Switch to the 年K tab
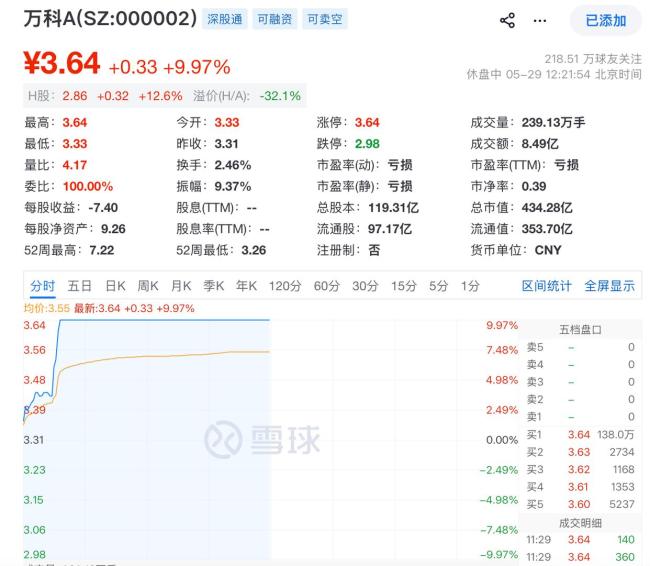 (x=246, y=286)
